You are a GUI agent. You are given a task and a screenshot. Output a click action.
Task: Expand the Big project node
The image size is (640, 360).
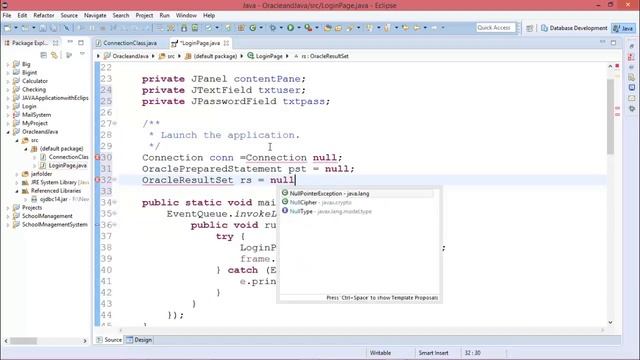pos(8,64)
